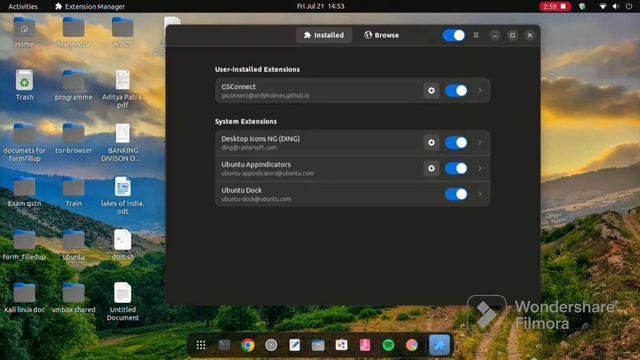The width and height of the screenshot is (640, 360).
Task: Select the WBCS folder on desktop
Action: (x=122, y=32)
